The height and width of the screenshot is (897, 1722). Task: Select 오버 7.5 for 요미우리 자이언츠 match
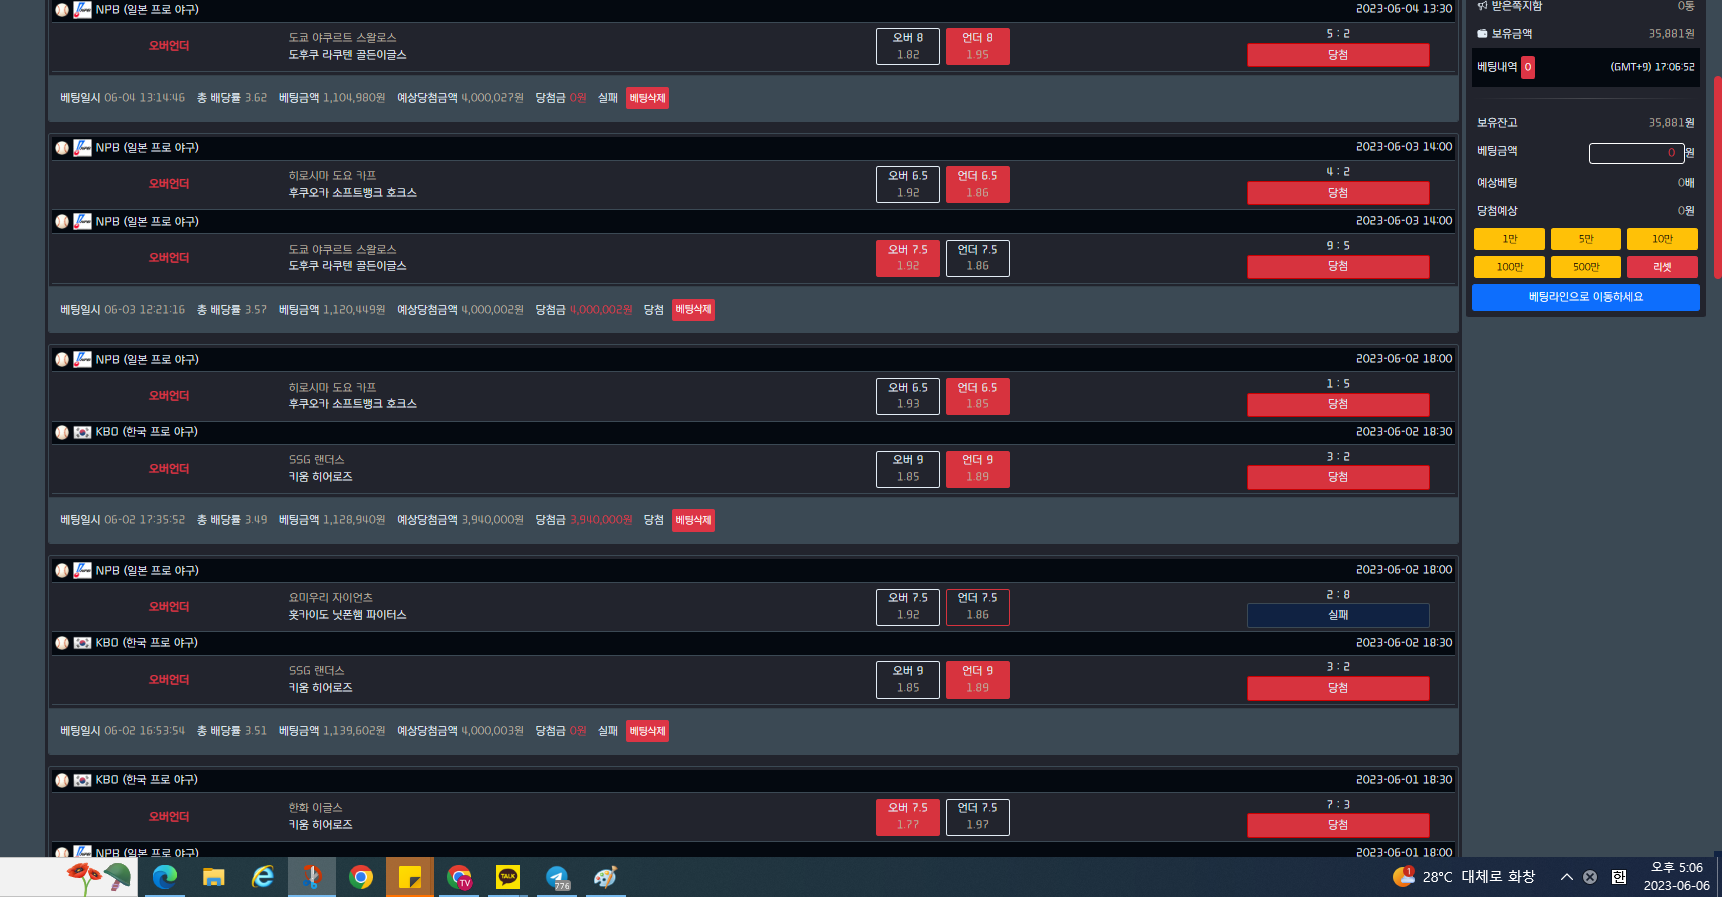[908, 606]
